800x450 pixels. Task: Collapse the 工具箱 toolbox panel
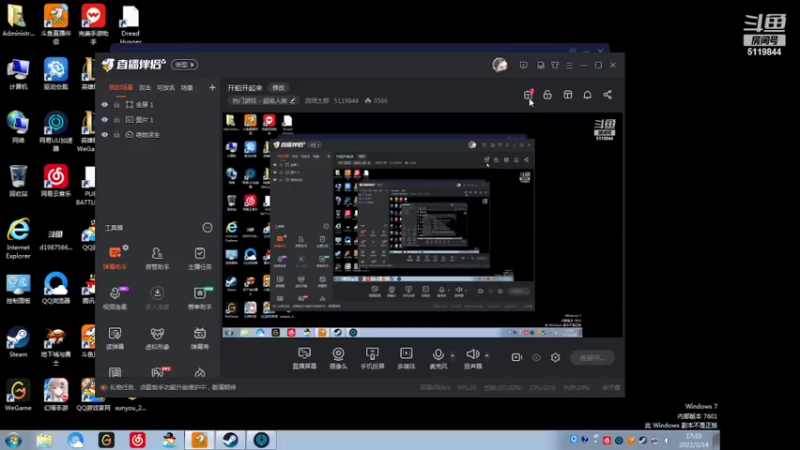tap(207, 228)
